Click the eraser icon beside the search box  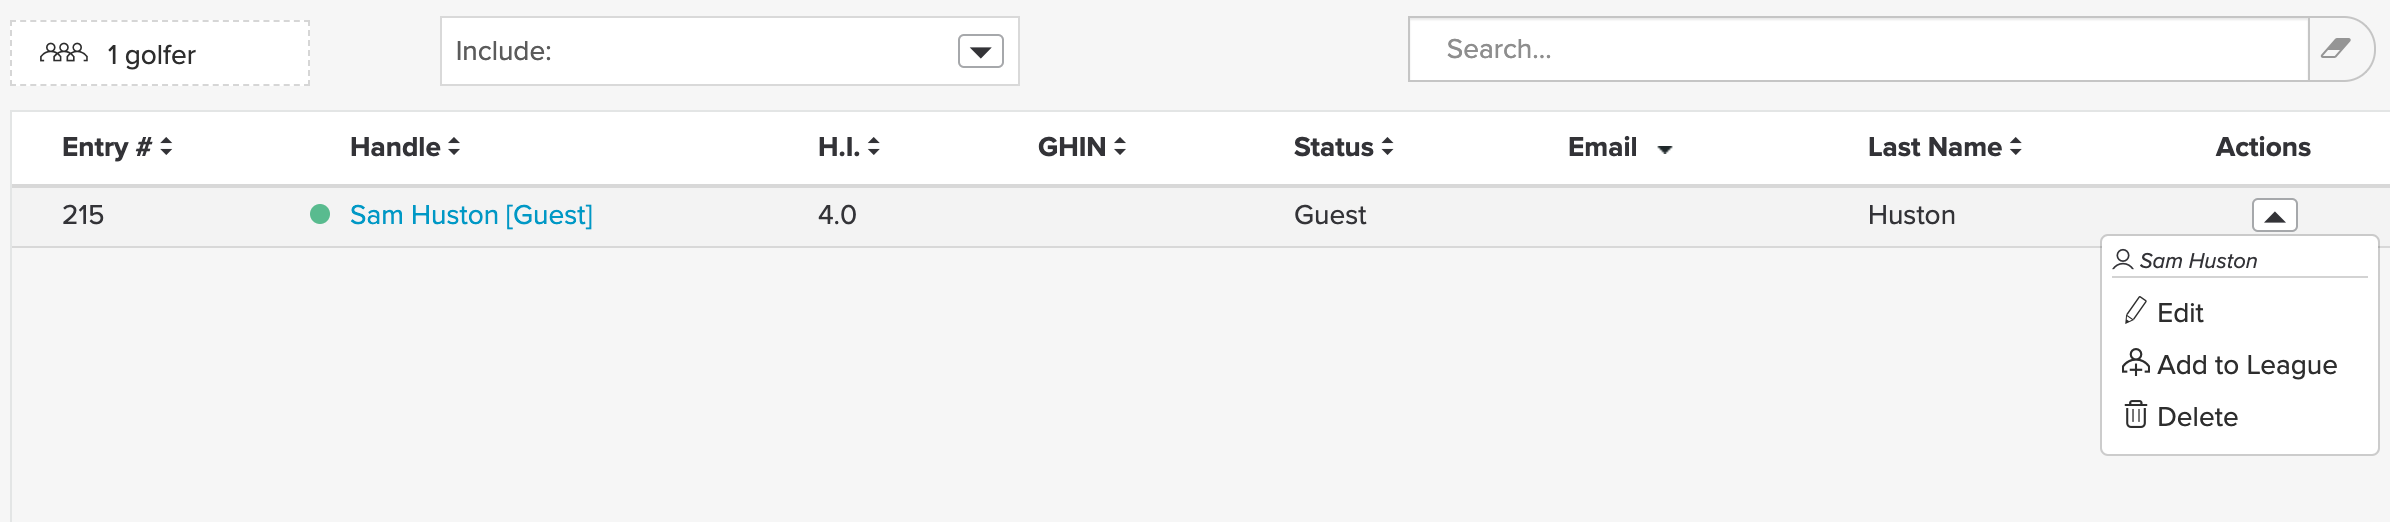coord(2335,49)
